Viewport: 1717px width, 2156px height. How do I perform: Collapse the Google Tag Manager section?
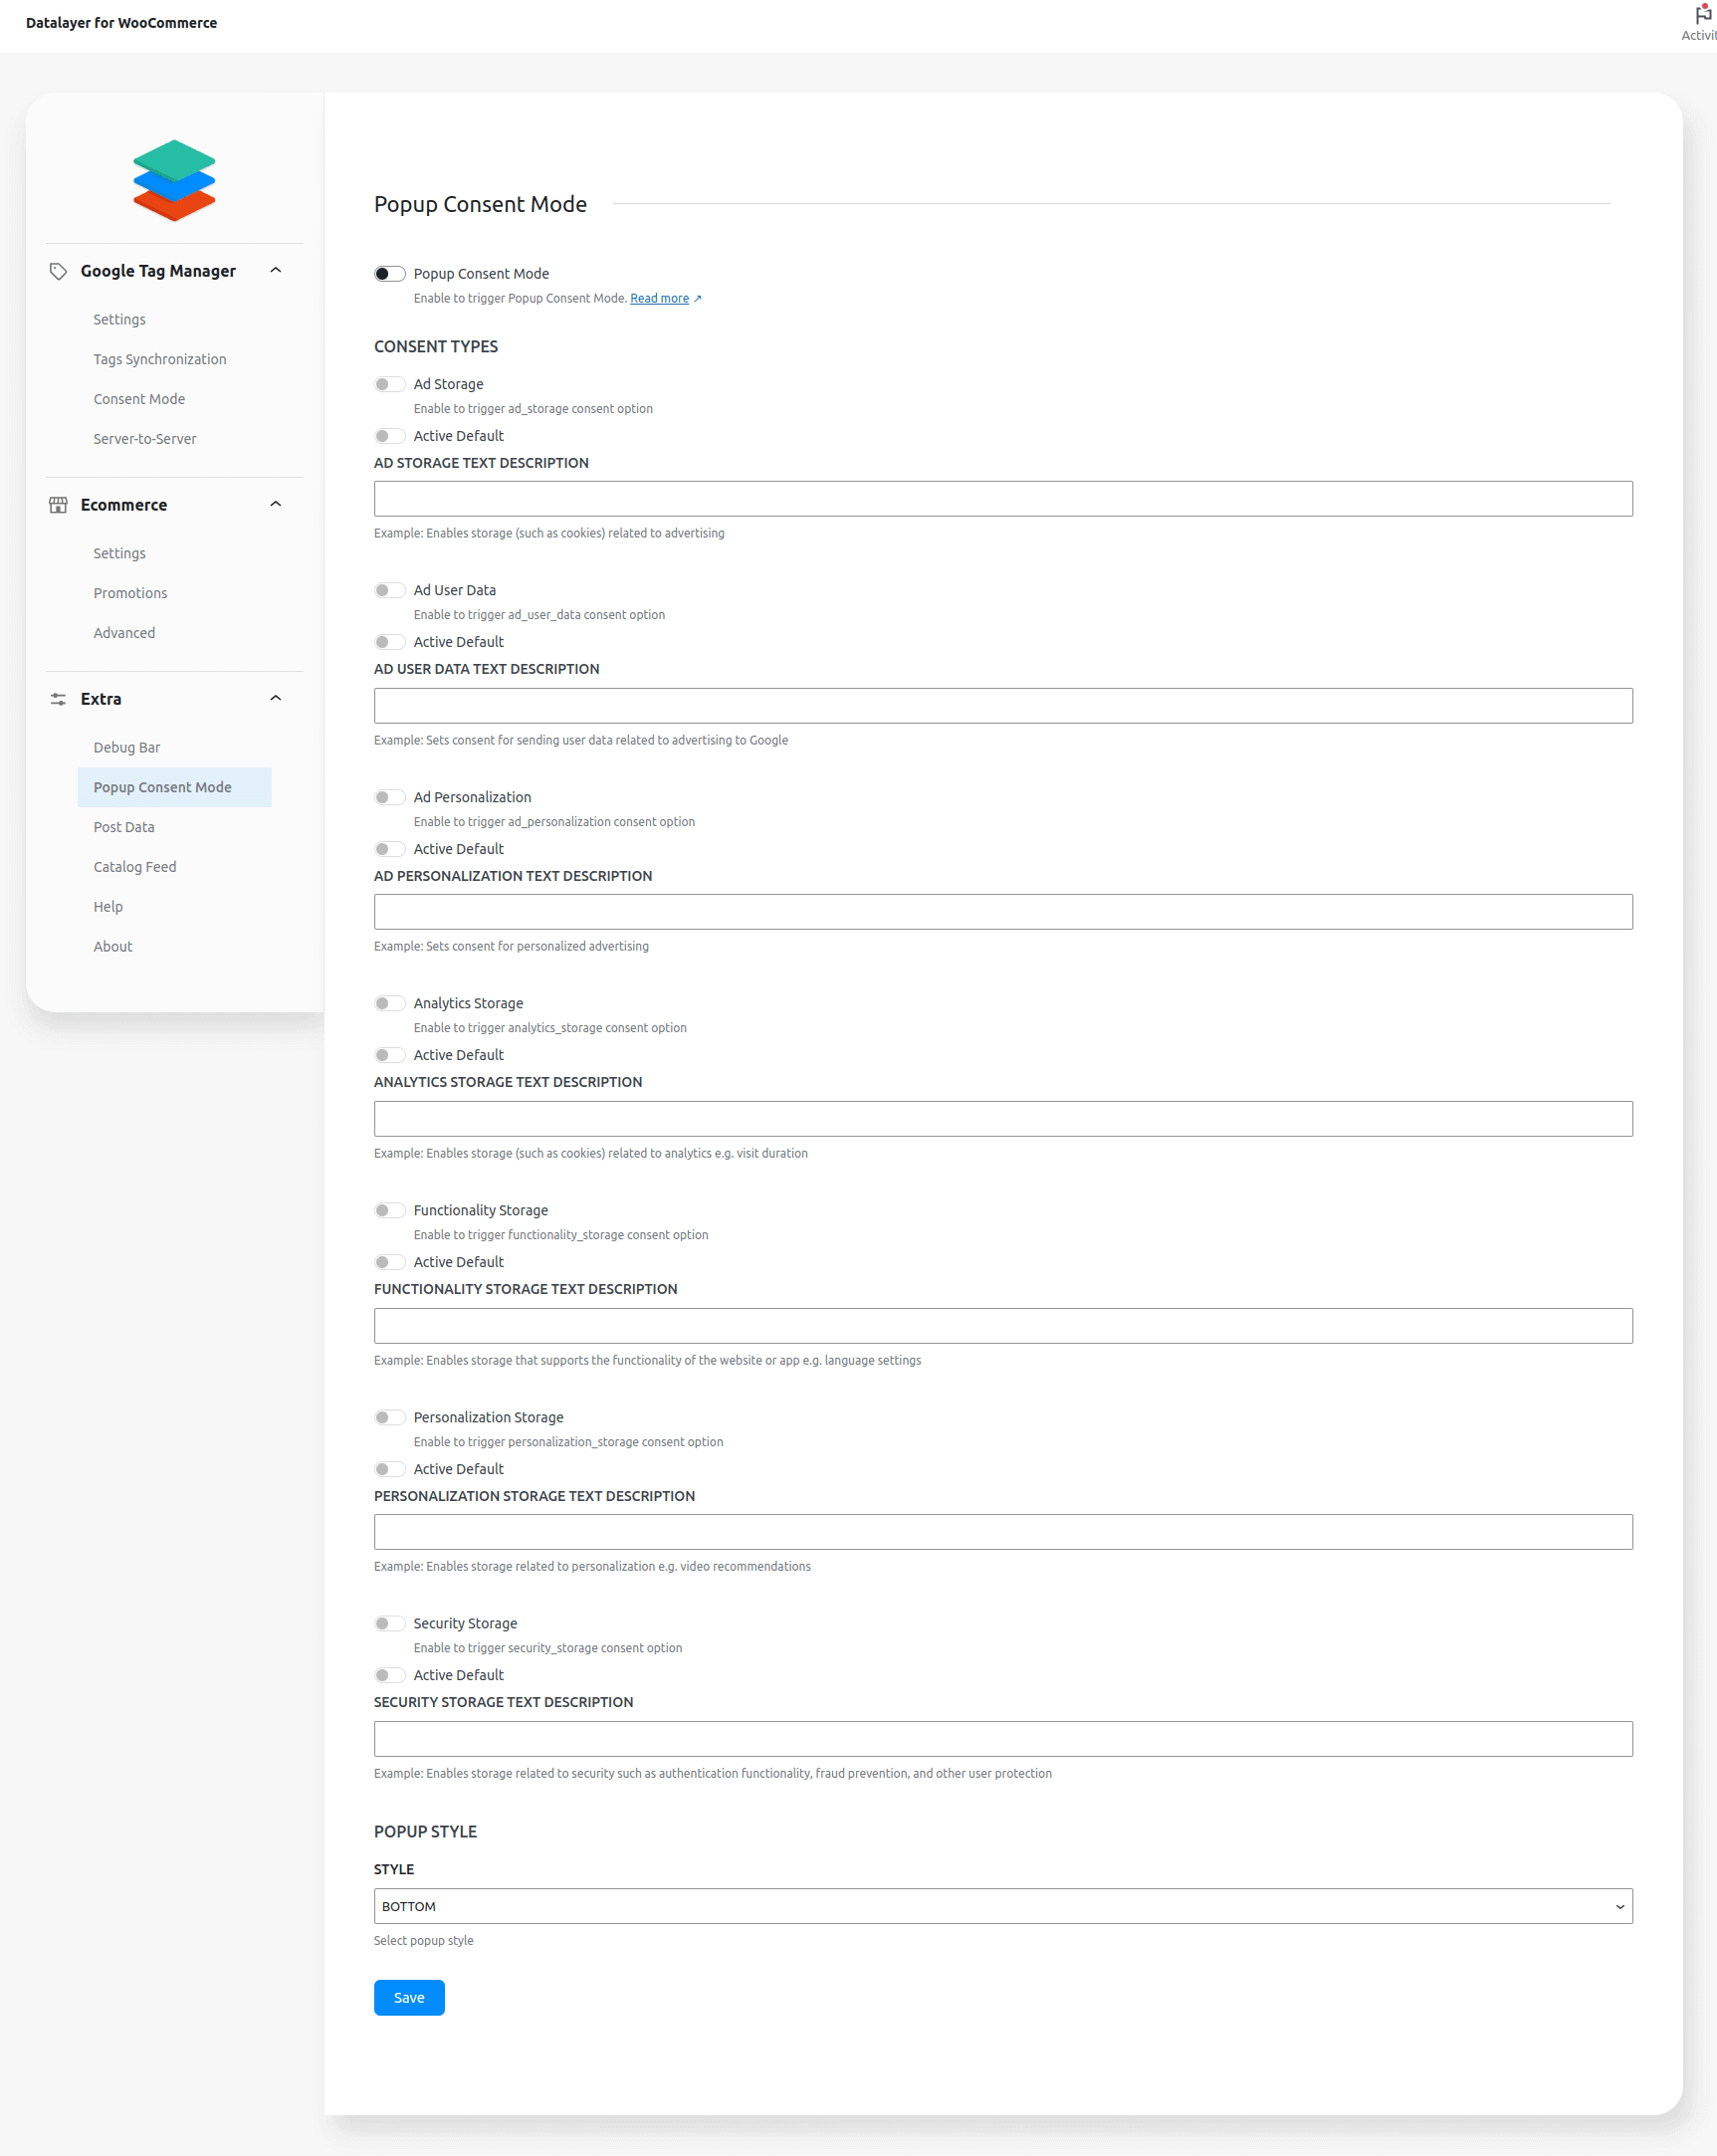click(276, 270)
